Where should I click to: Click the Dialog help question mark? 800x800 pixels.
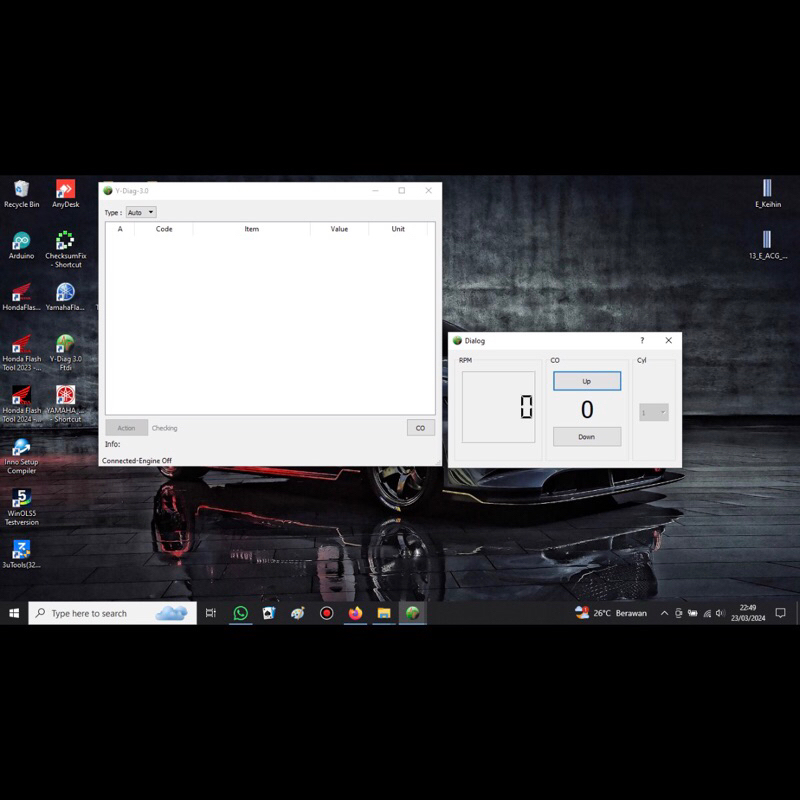642,340
